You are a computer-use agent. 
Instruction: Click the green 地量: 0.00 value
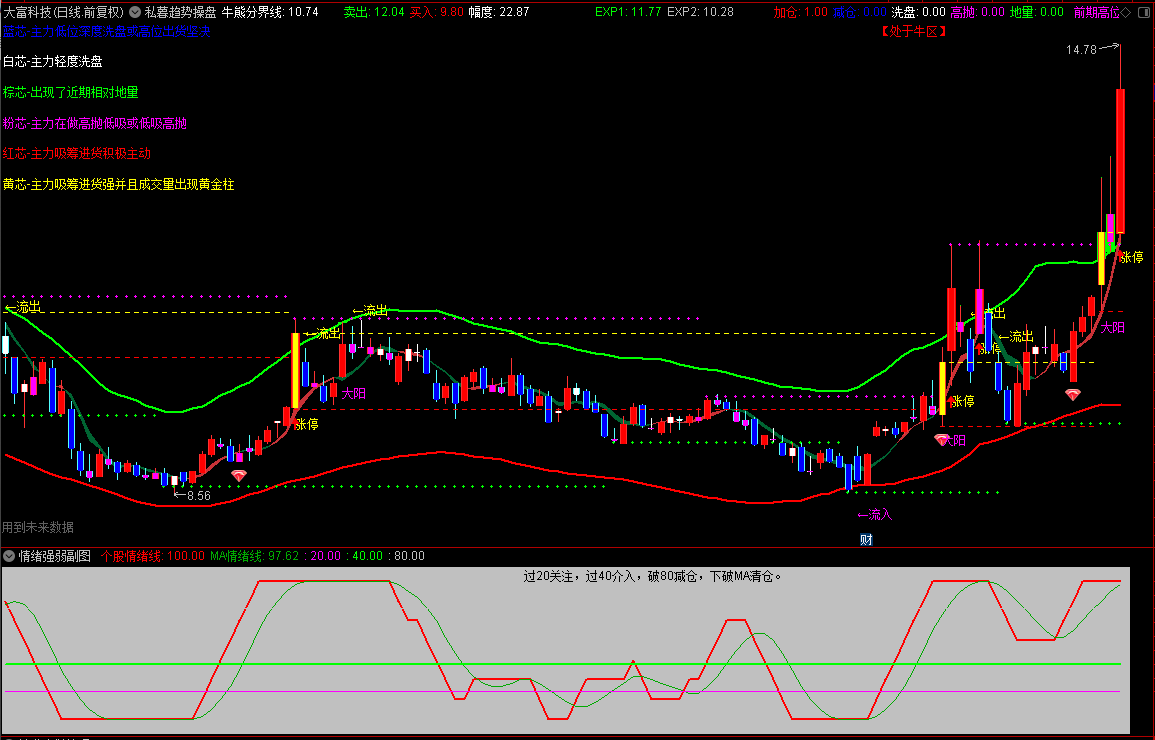pyautogui.click(x=1036, y=12)
